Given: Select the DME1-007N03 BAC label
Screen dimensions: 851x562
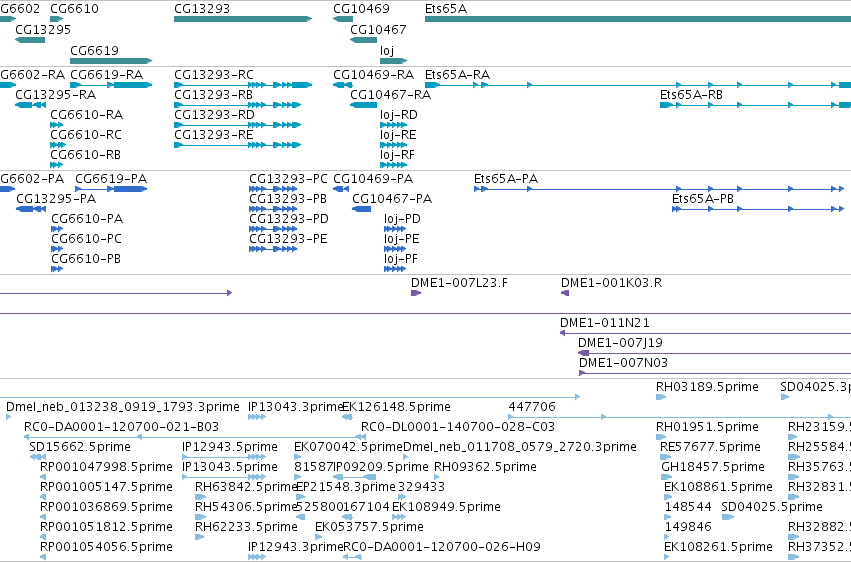Looking at the screenshot, I should click(x=624, y=363).
